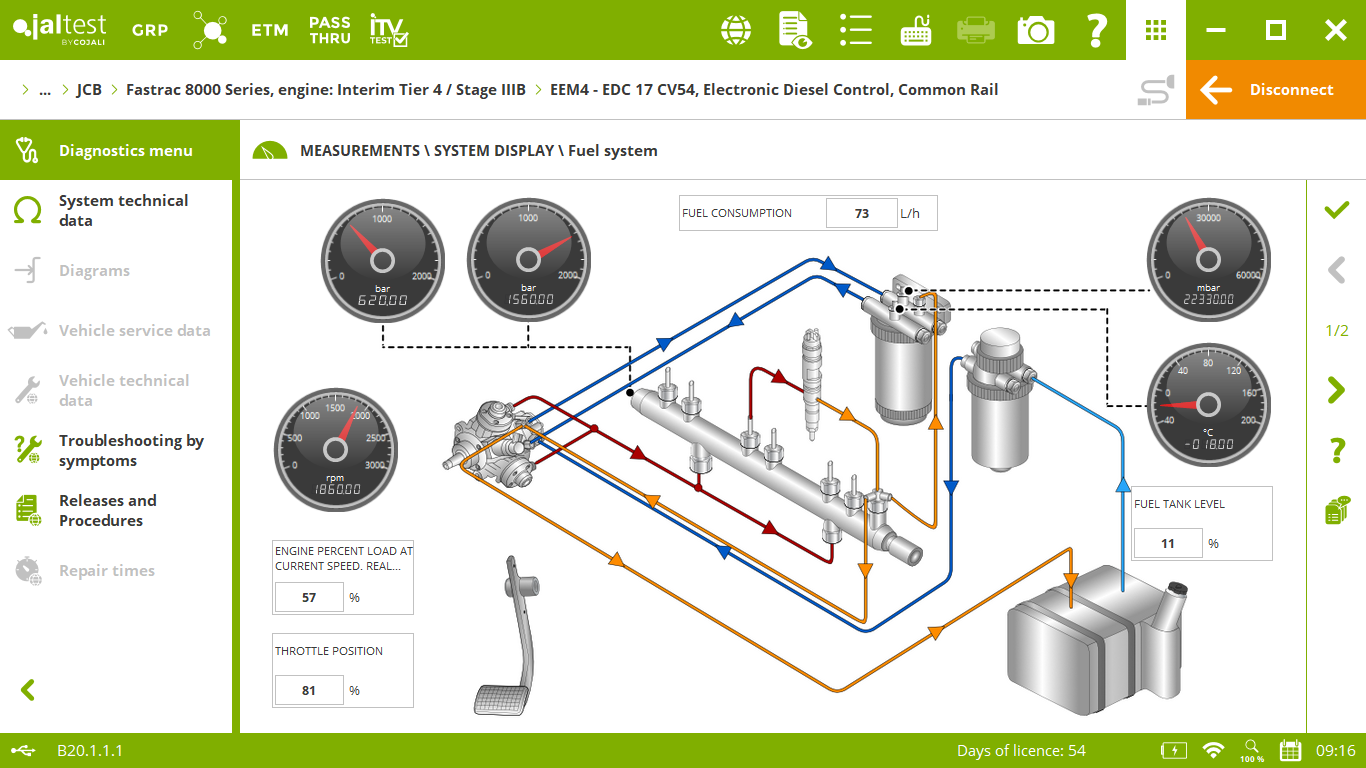The image size is (1366, 768).
Task: Click the measurements gauge header icon
Action: click(270, 150)
